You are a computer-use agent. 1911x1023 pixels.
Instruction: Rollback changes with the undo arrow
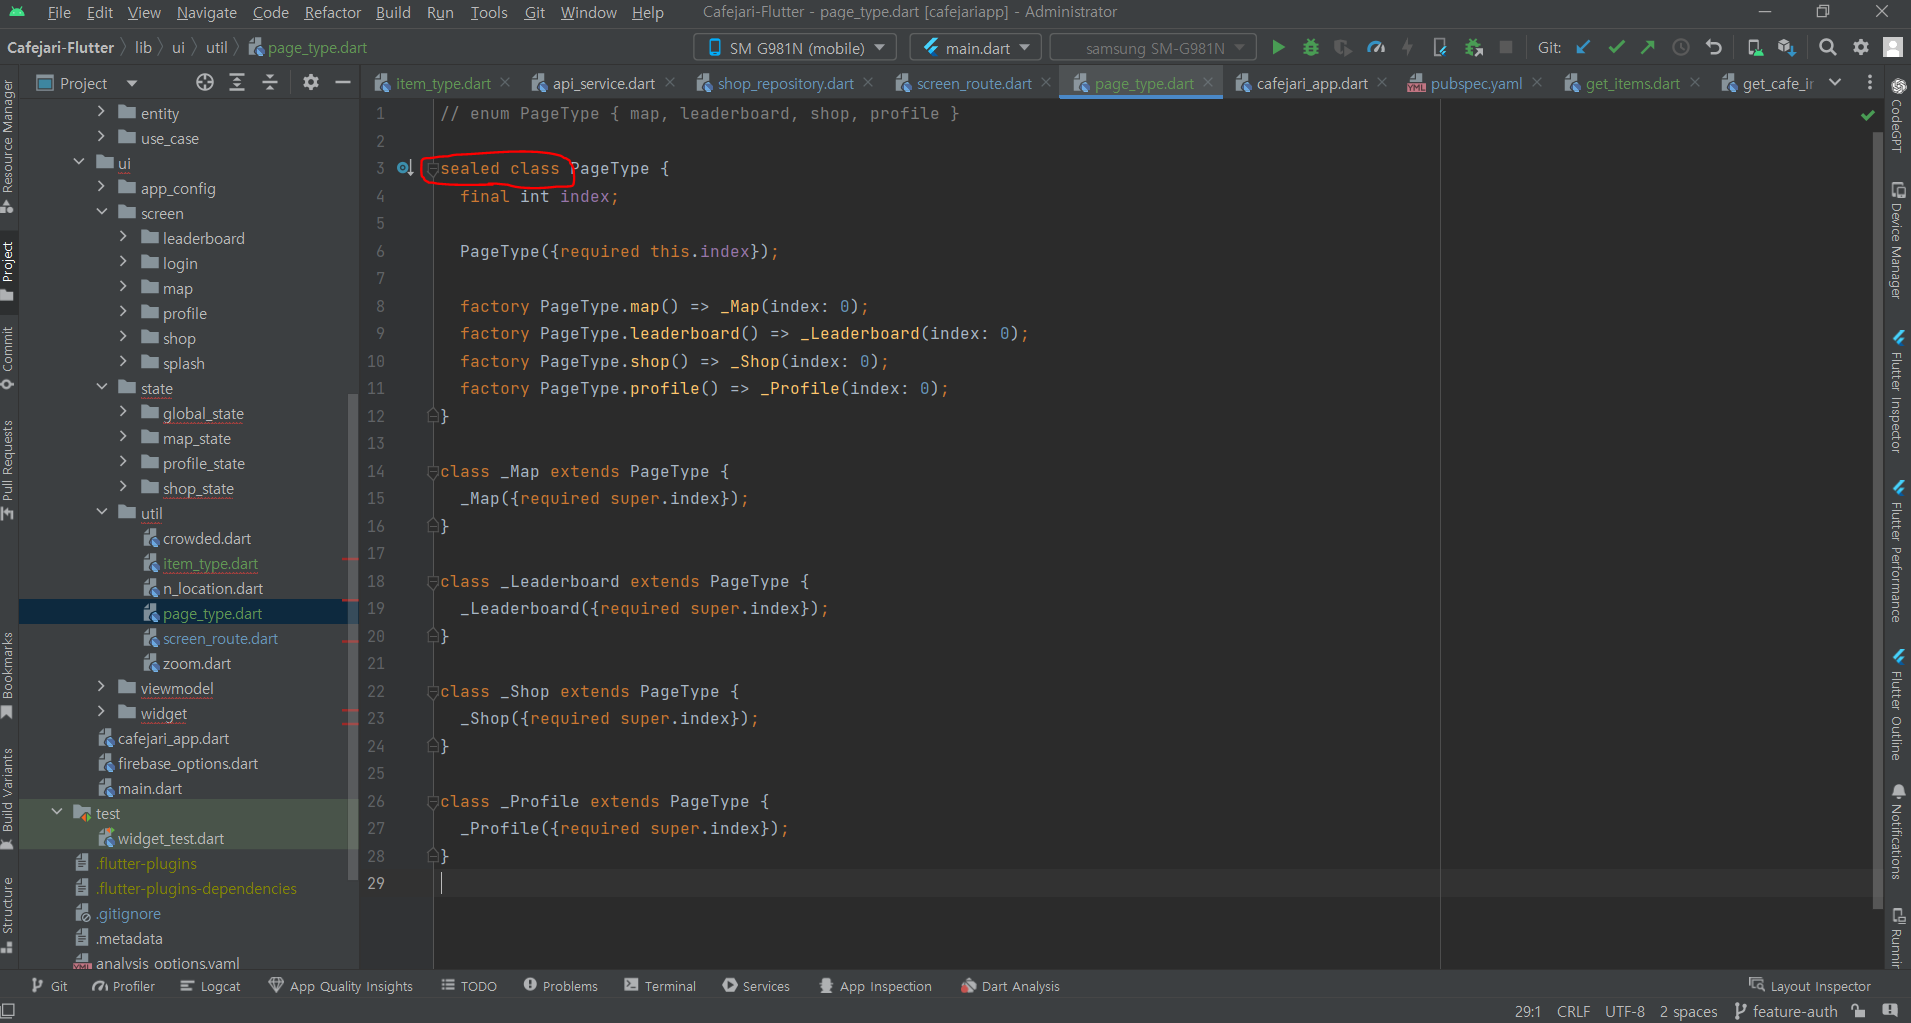click(1713, 47)
